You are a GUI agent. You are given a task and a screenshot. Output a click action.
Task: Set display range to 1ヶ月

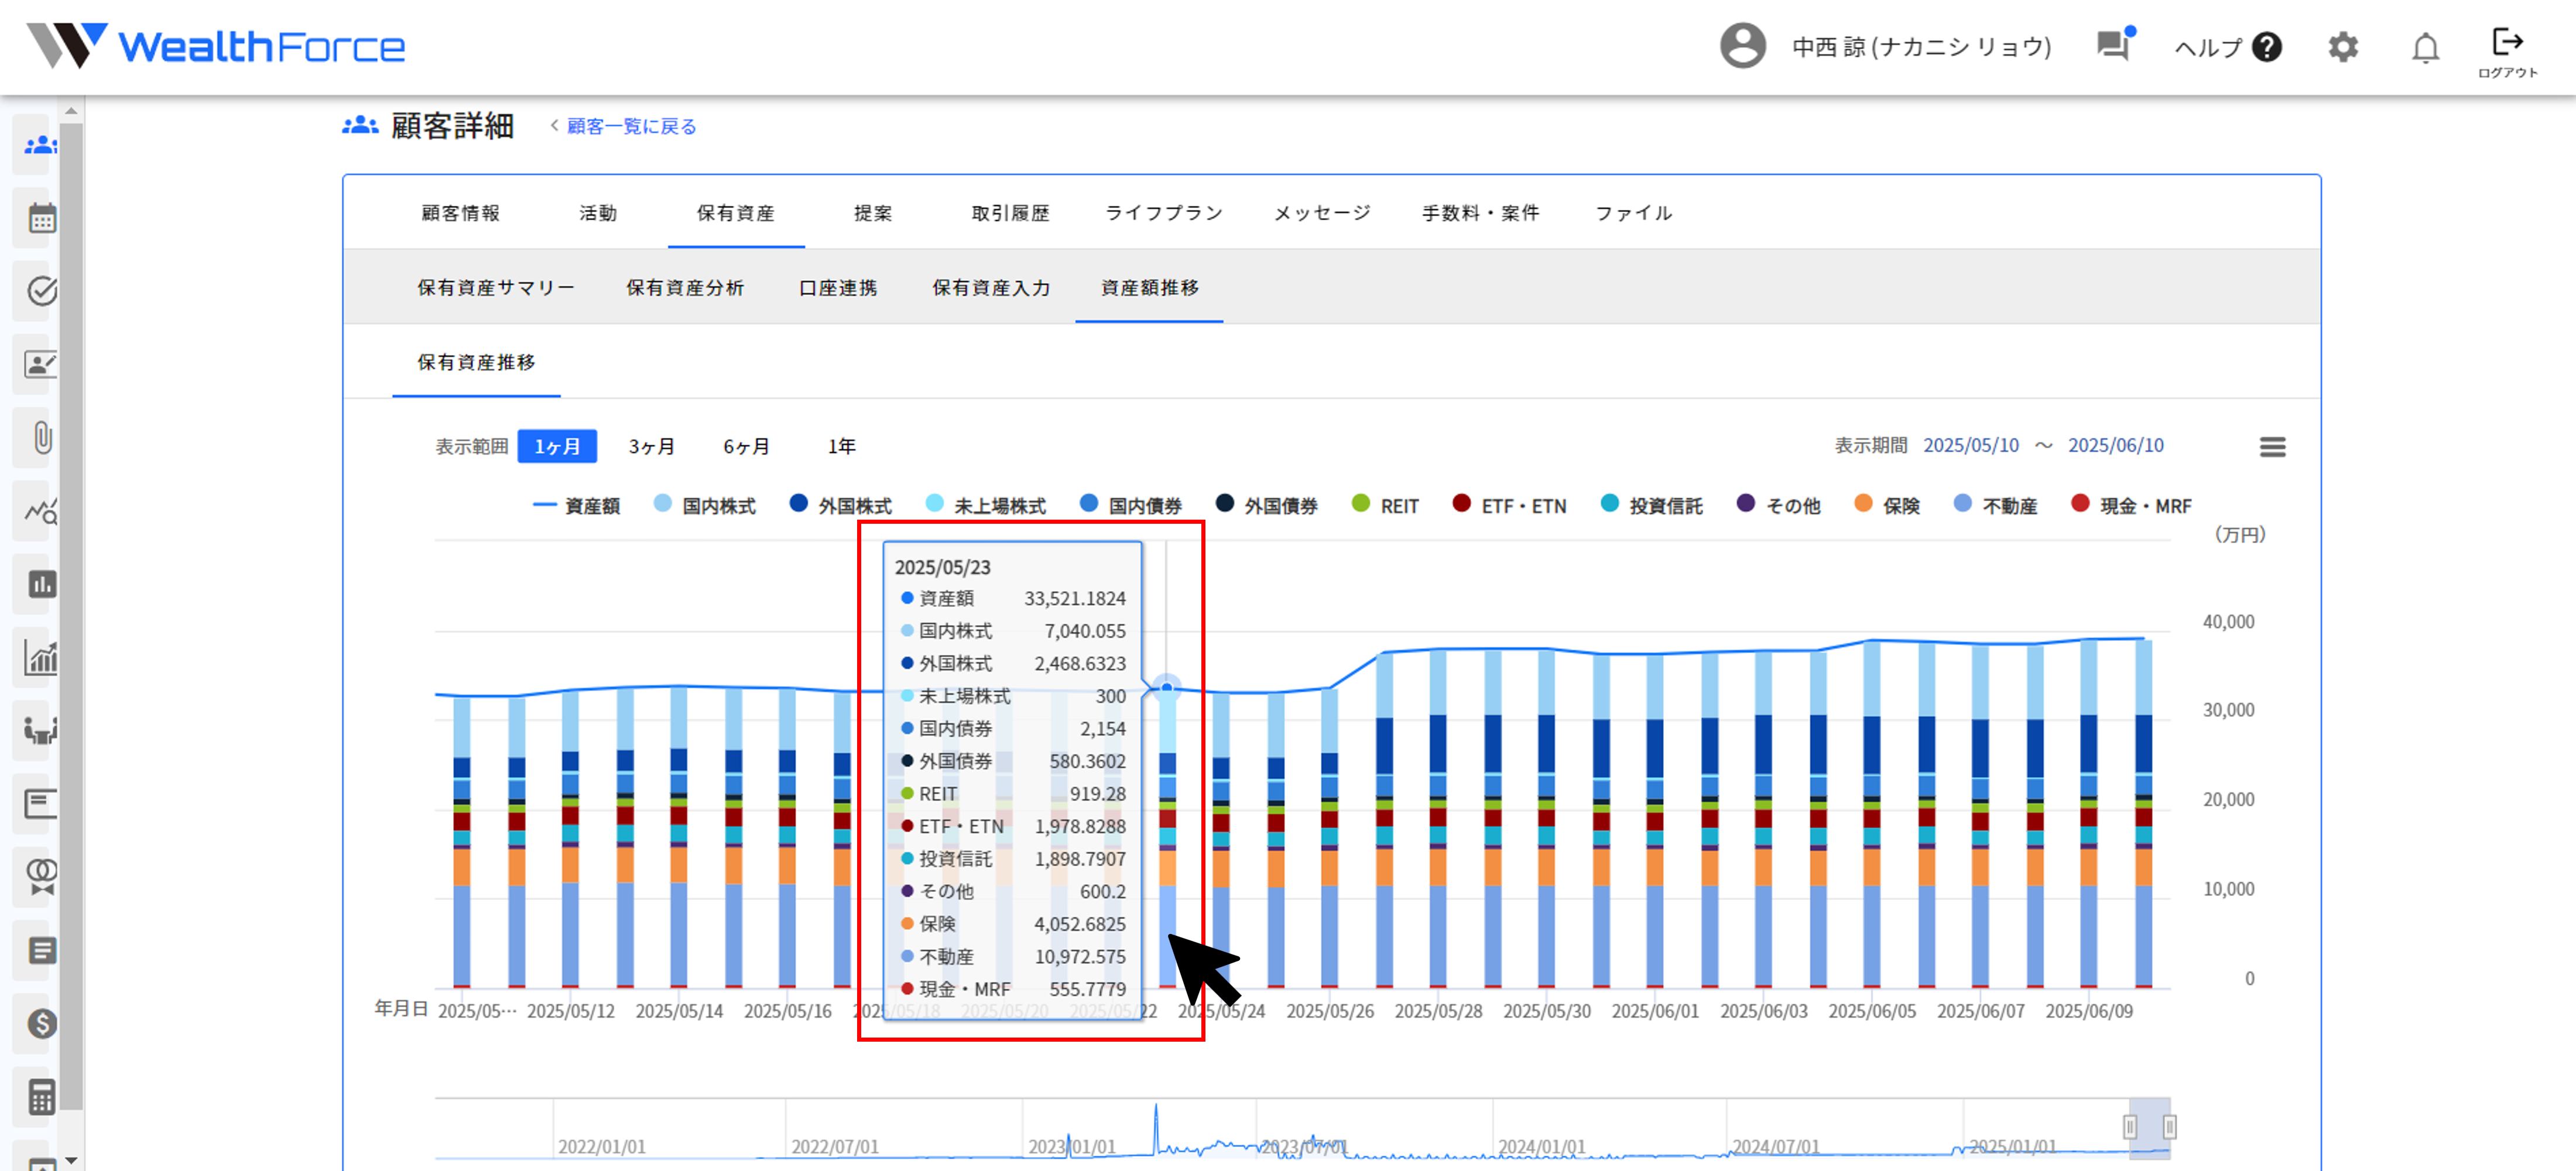[x=557, y=446]
